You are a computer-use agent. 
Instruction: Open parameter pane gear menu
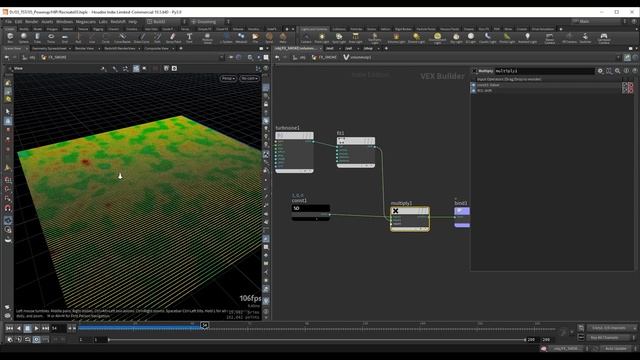pyautogui.click(x=600, y=71)
